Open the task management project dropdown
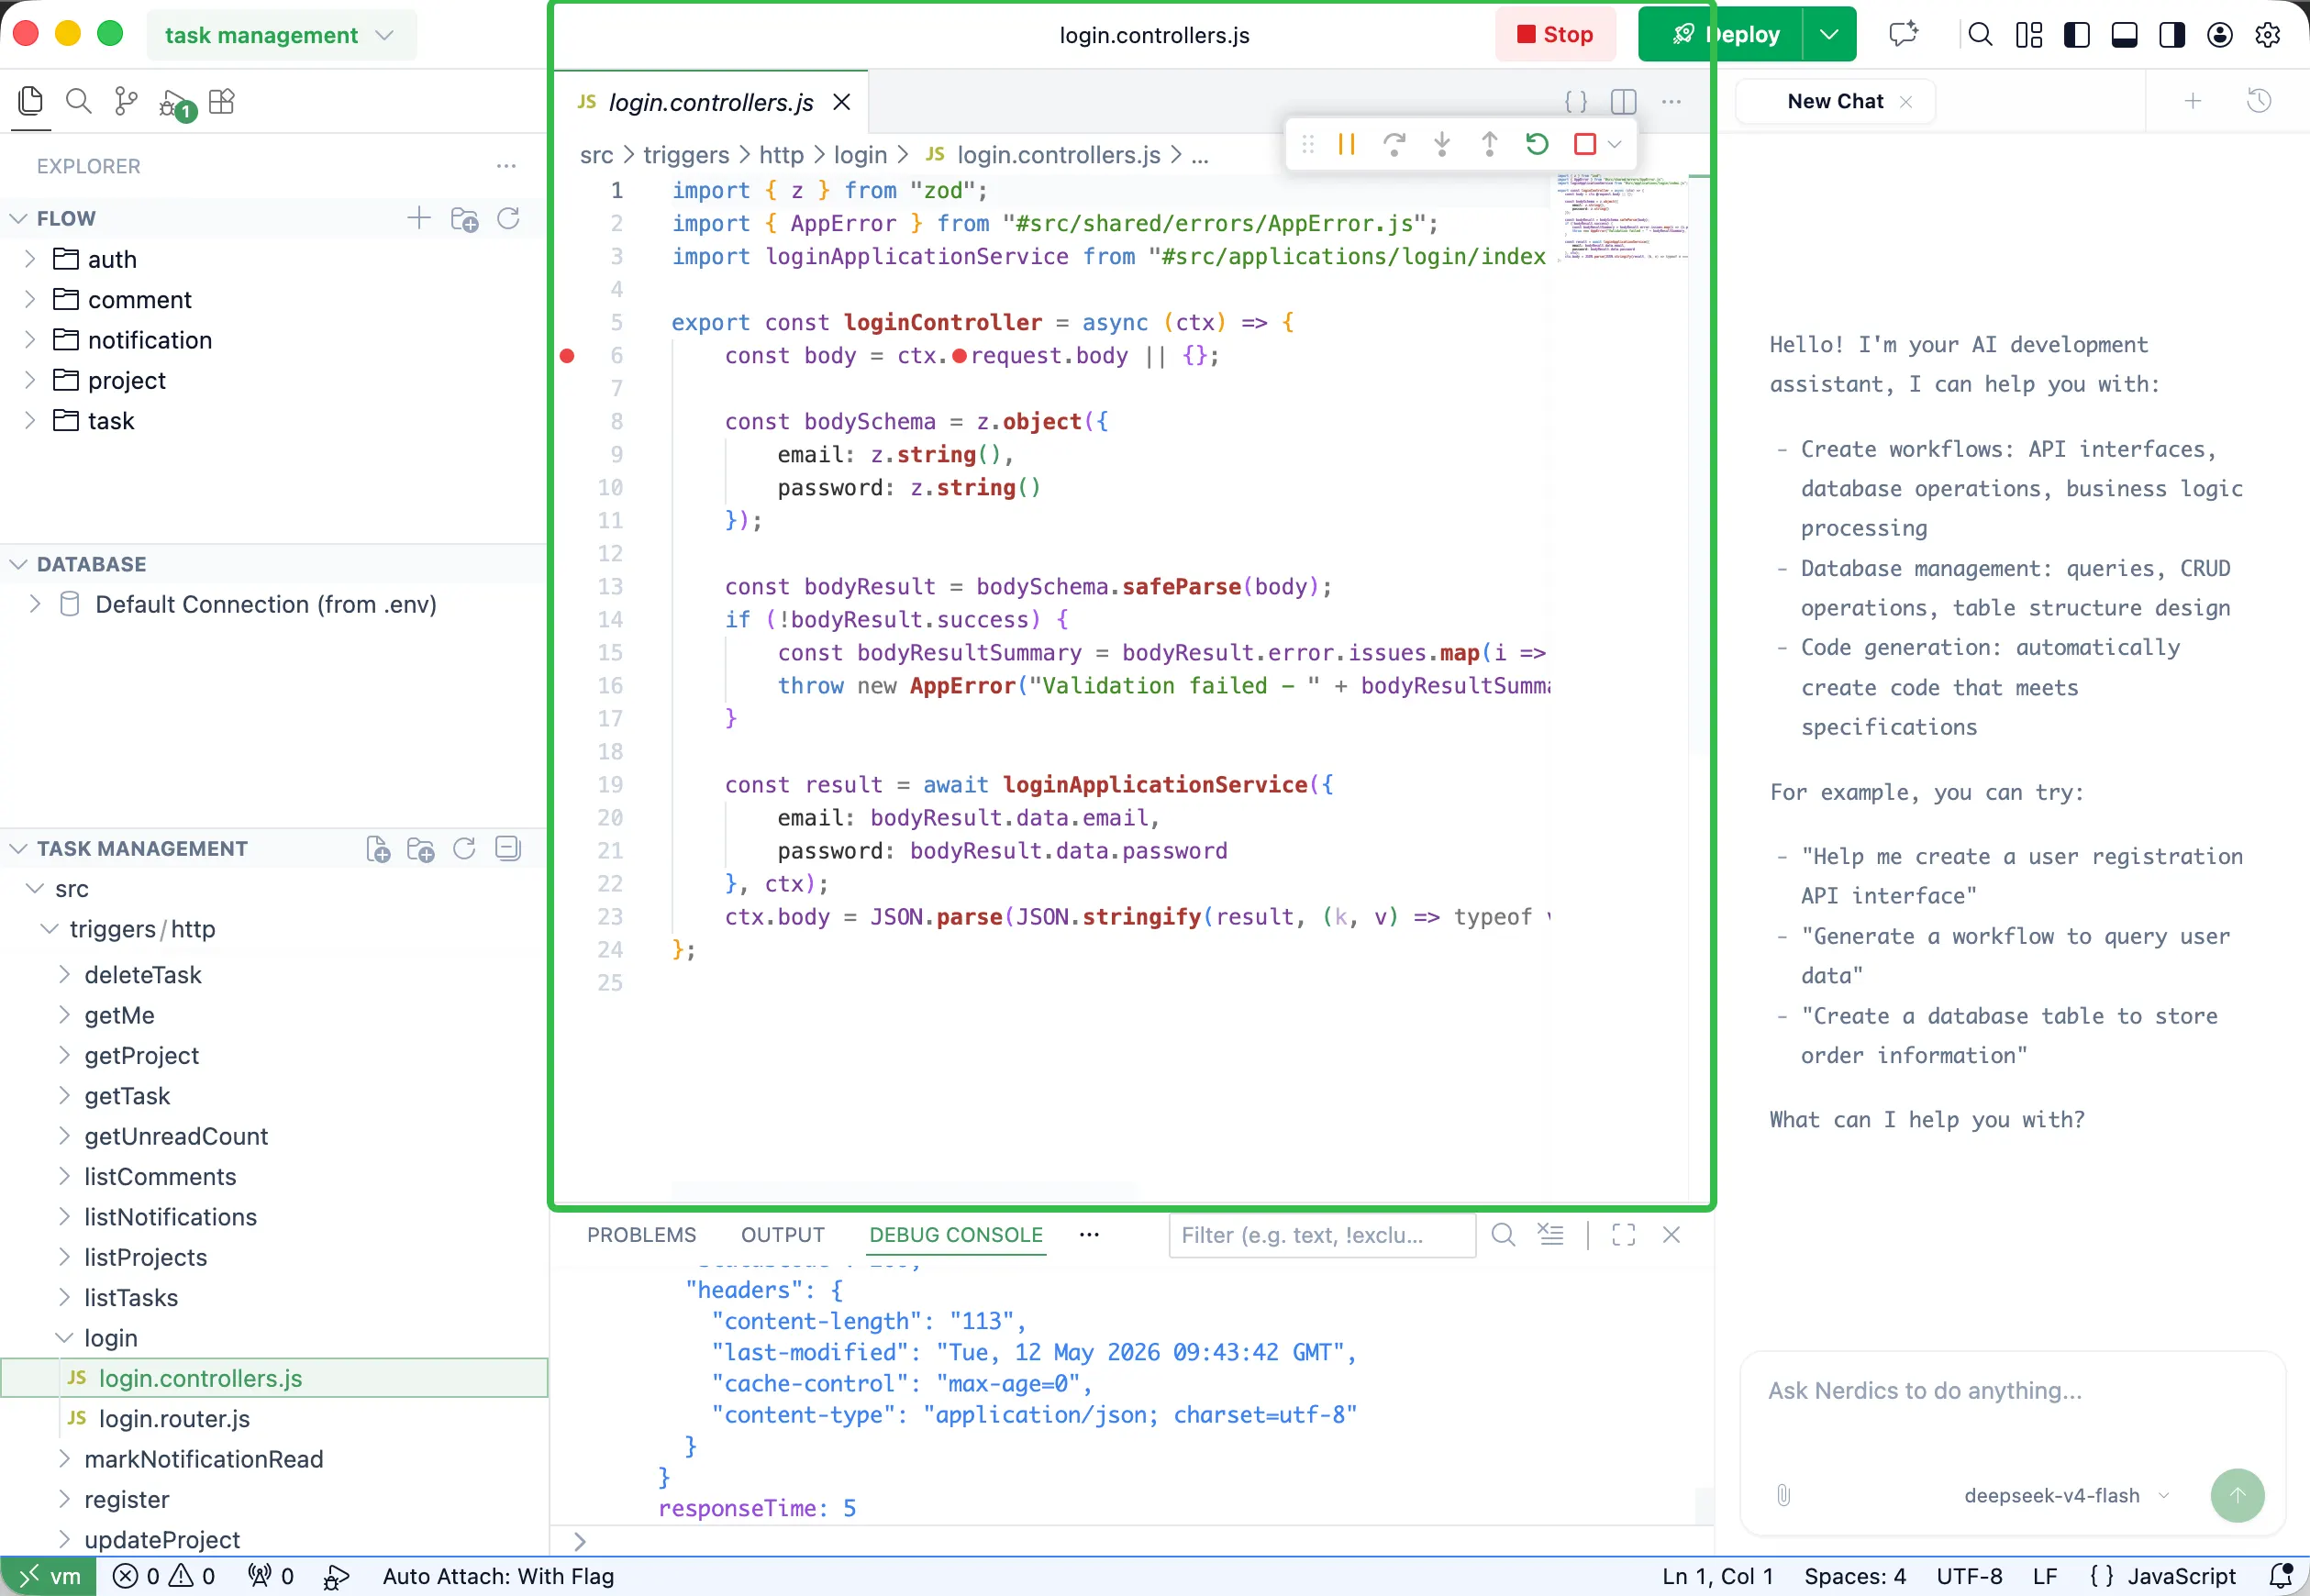2310x1596 pixels. [x=281, y=35]
